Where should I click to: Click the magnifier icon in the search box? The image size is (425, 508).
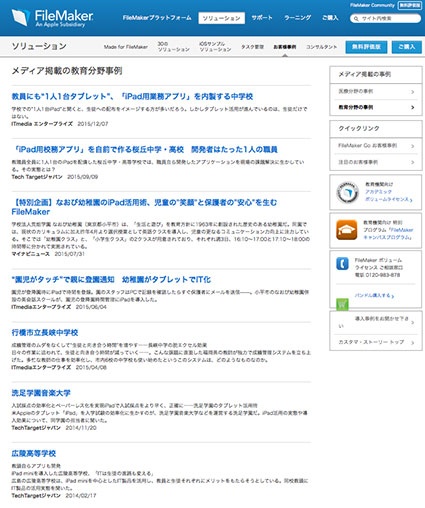click(x=356, y=19)
